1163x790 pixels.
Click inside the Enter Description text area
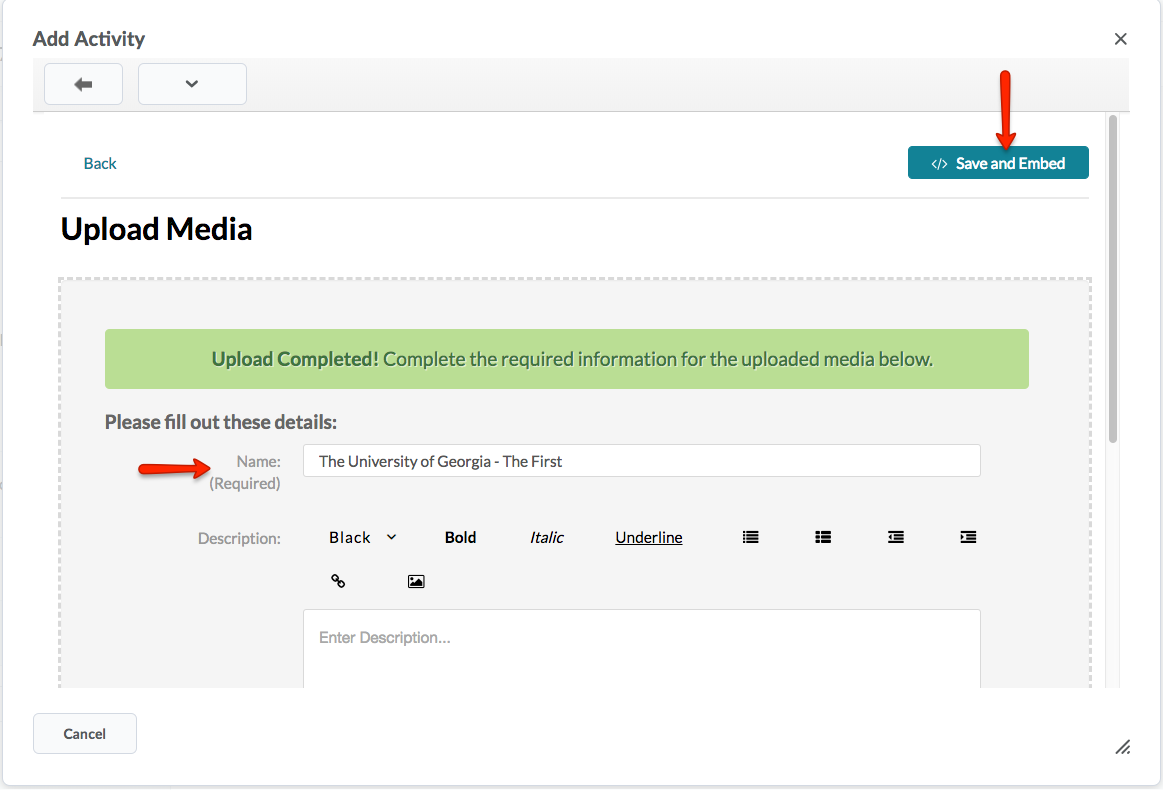(641, 648)
